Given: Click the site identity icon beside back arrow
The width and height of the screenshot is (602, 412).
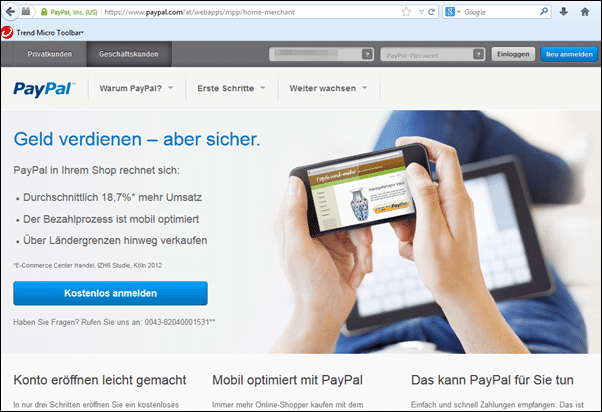Looking at the screenshot, I should (26, 12).
